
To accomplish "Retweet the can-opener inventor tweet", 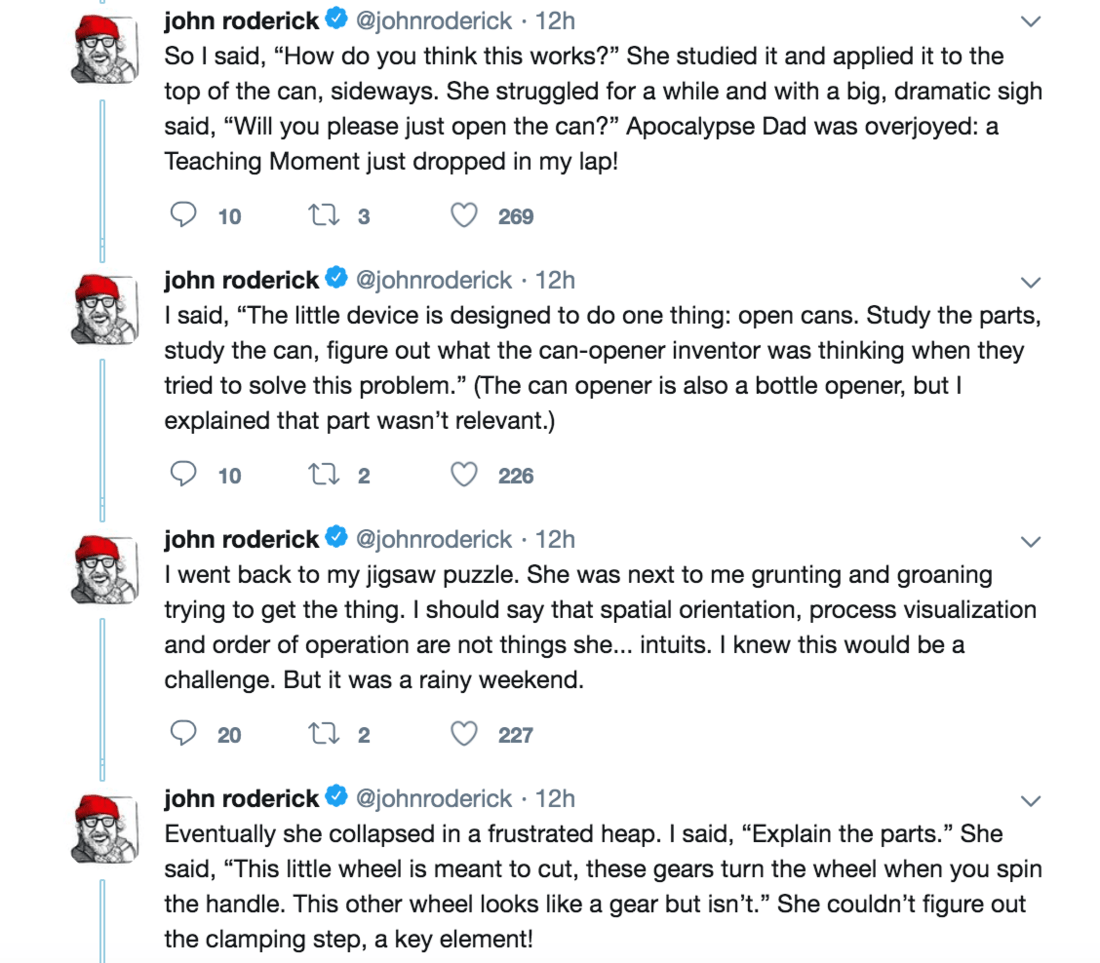I will (x=324, y=475).
